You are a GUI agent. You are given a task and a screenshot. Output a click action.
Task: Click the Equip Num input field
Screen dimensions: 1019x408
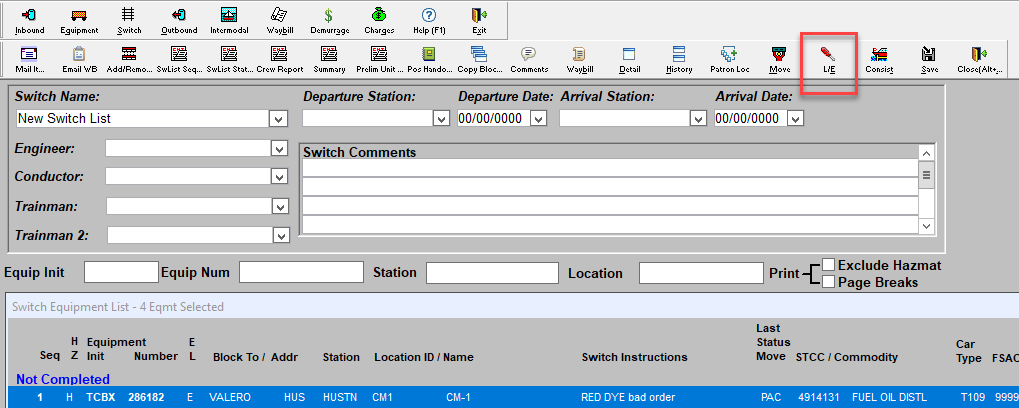[301, 272]
